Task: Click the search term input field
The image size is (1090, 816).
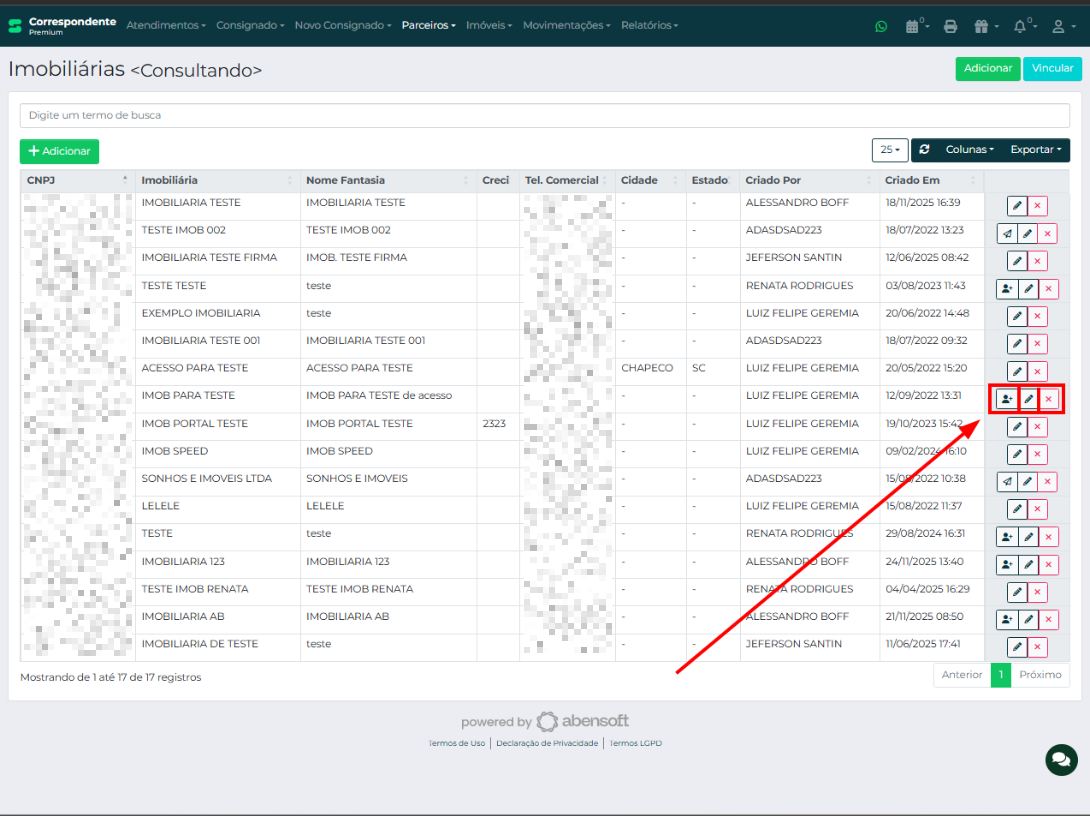Action: pyautogui.click(x=544, y=115)
